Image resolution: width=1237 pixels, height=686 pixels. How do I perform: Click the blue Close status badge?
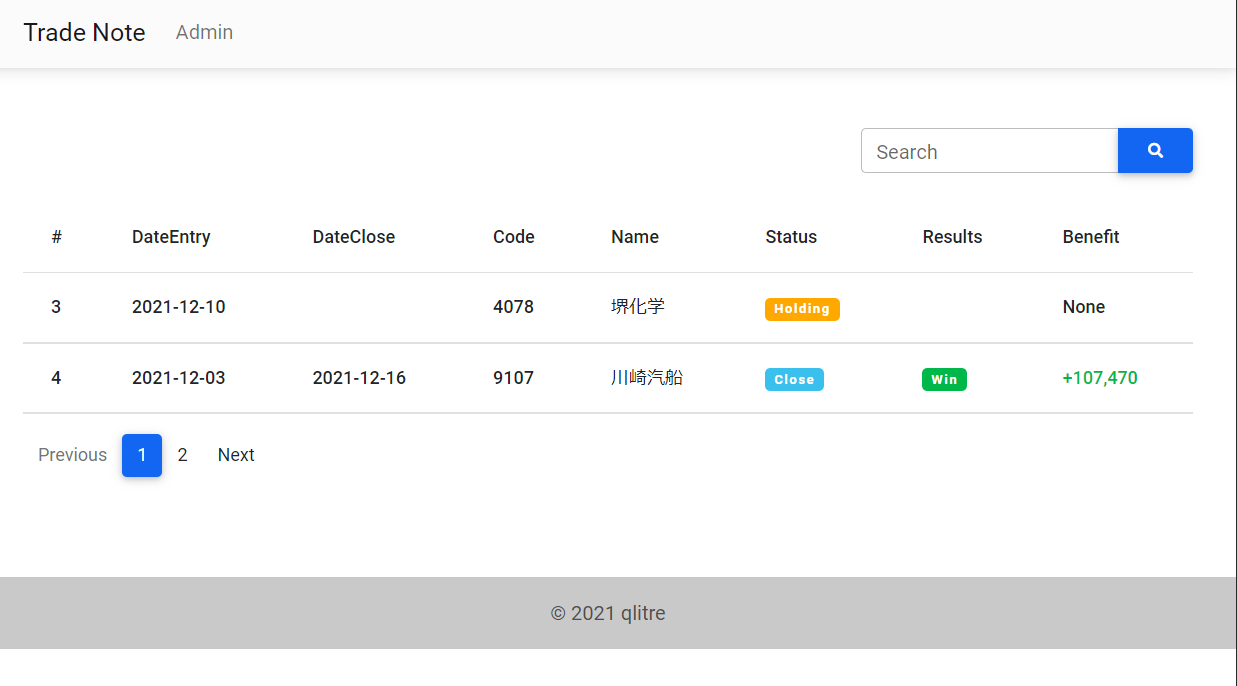pyautogui.click(x=794, y=380)
